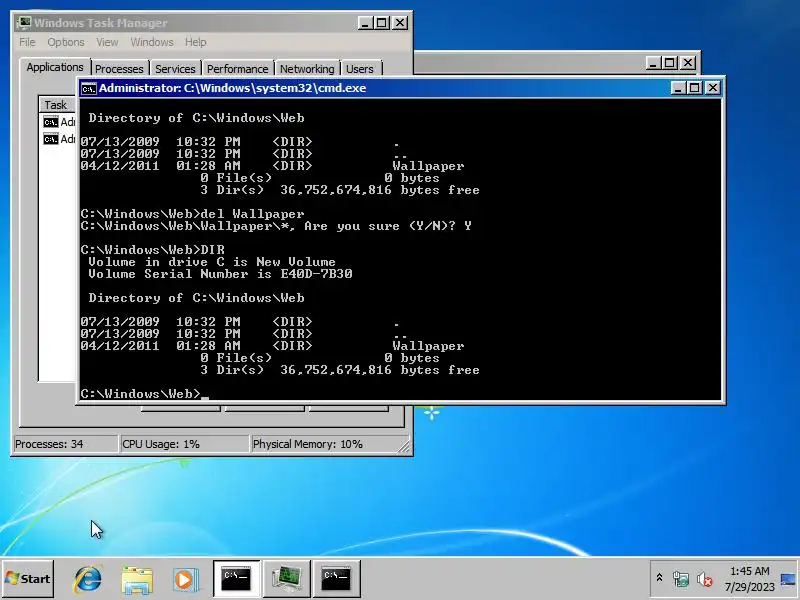Open the Options menu in Task Manager
This screenshot has width=800, height=600.
pyautogui.click(x=66, y=42)
